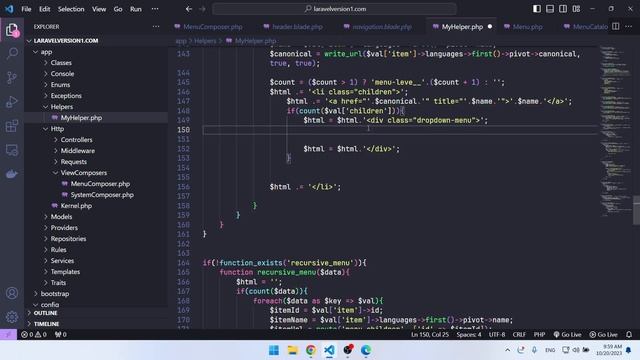Image resolution: width=640 pixels, height=360 pixels.
Task: Click the editor vertical scrollbar thumb
Action: (x=636, y=210)
